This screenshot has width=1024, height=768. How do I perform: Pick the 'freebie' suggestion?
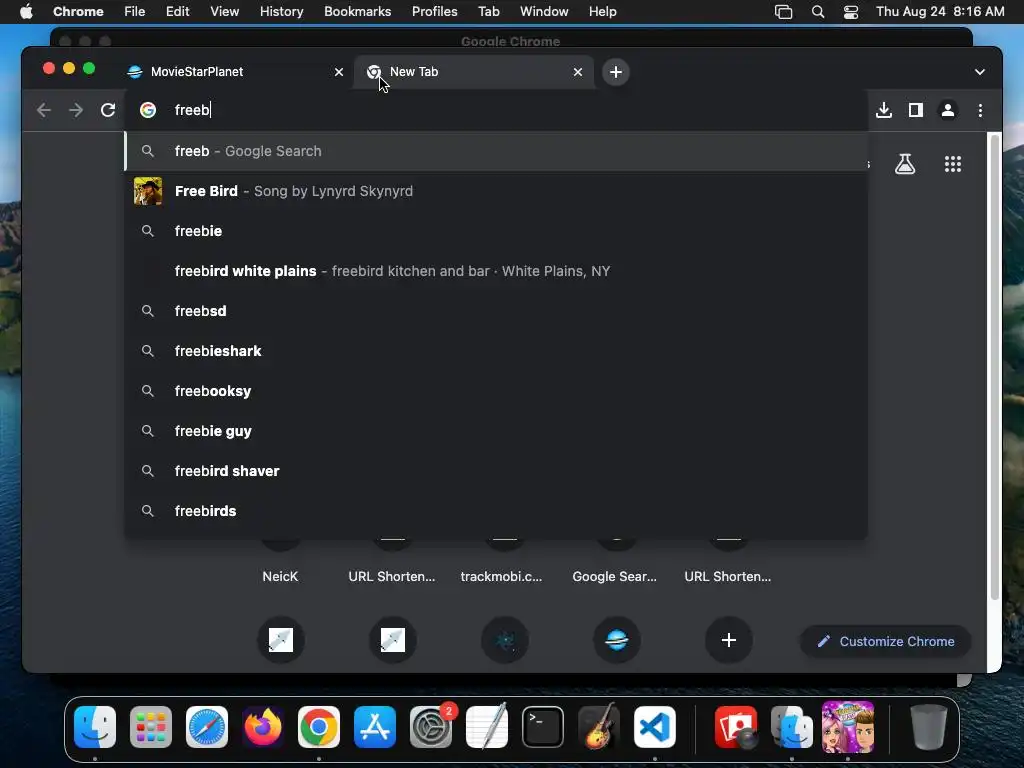[x=496, y=231]
